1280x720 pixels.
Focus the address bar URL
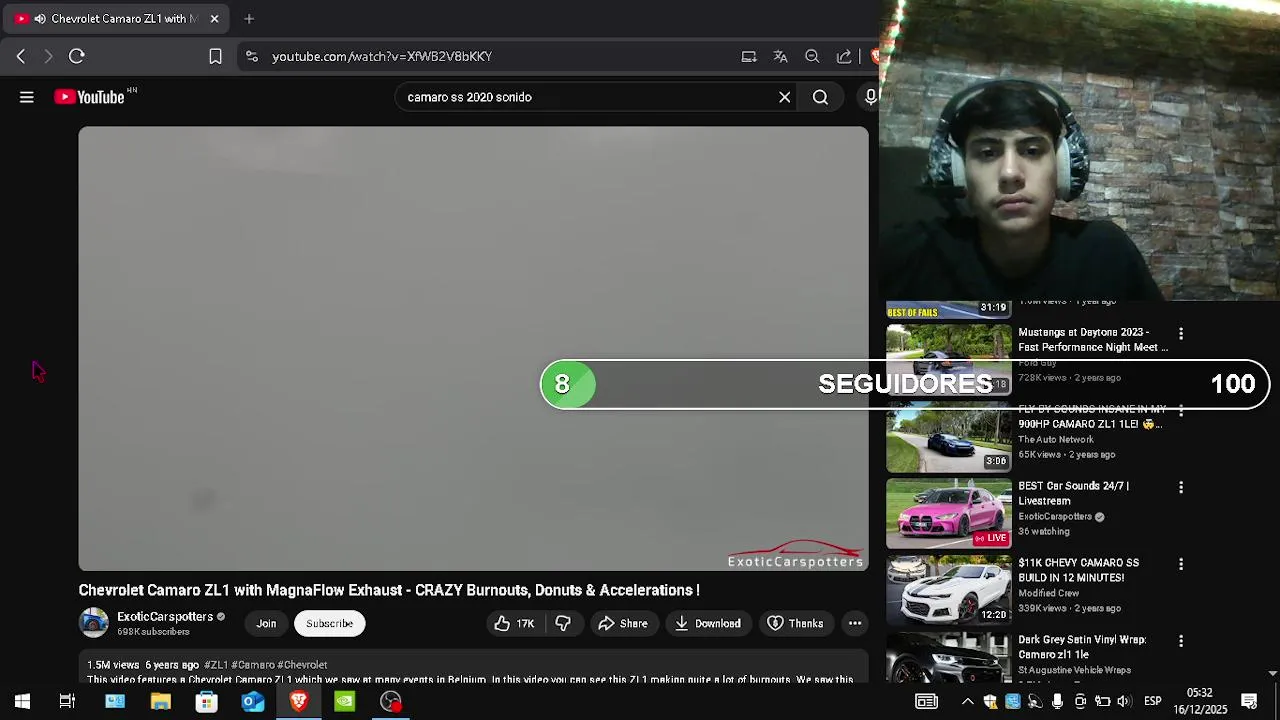coord(382,57)
